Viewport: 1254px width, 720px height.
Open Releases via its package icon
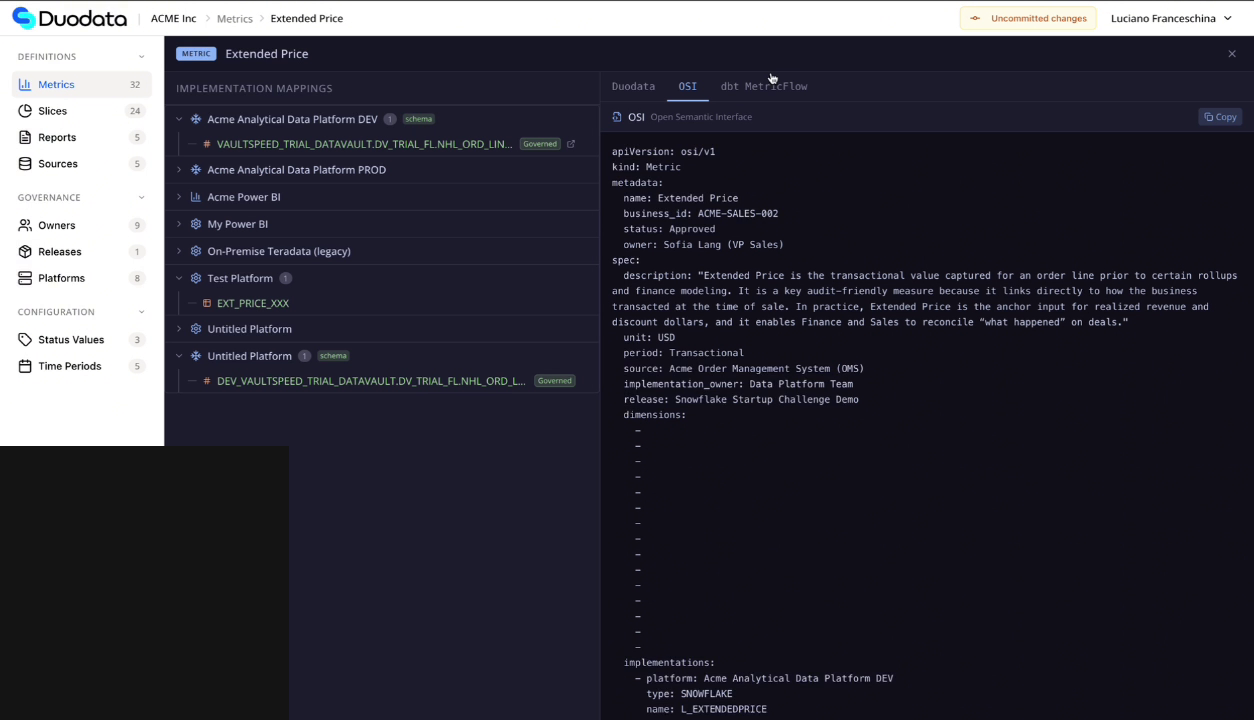tap(27, 251)
